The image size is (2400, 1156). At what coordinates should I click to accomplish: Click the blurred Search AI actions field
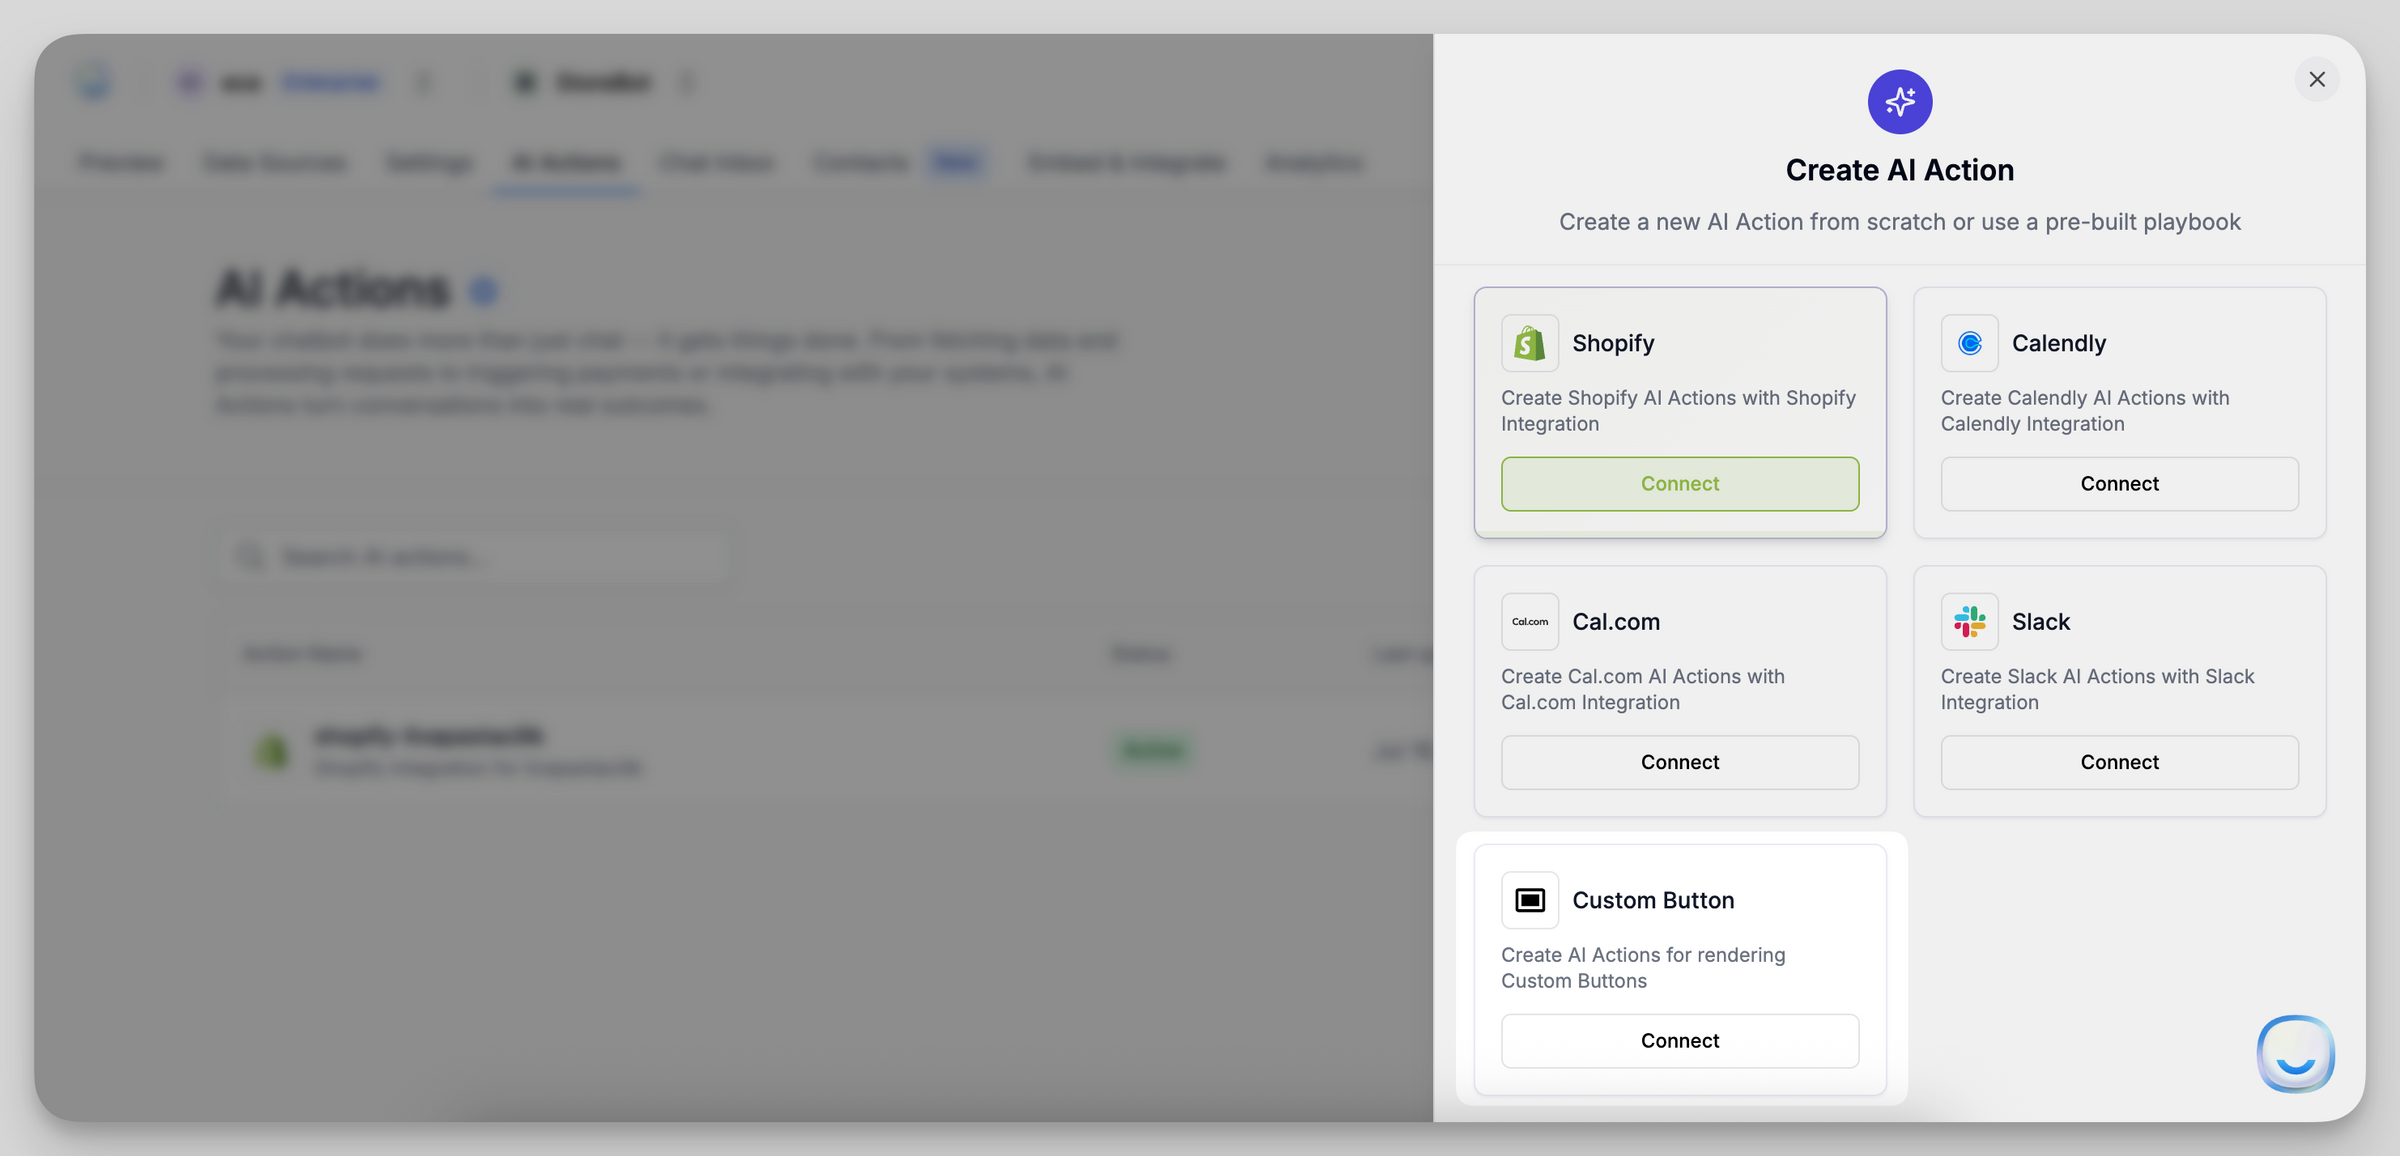pyautogui.click(x=480, y=556)
